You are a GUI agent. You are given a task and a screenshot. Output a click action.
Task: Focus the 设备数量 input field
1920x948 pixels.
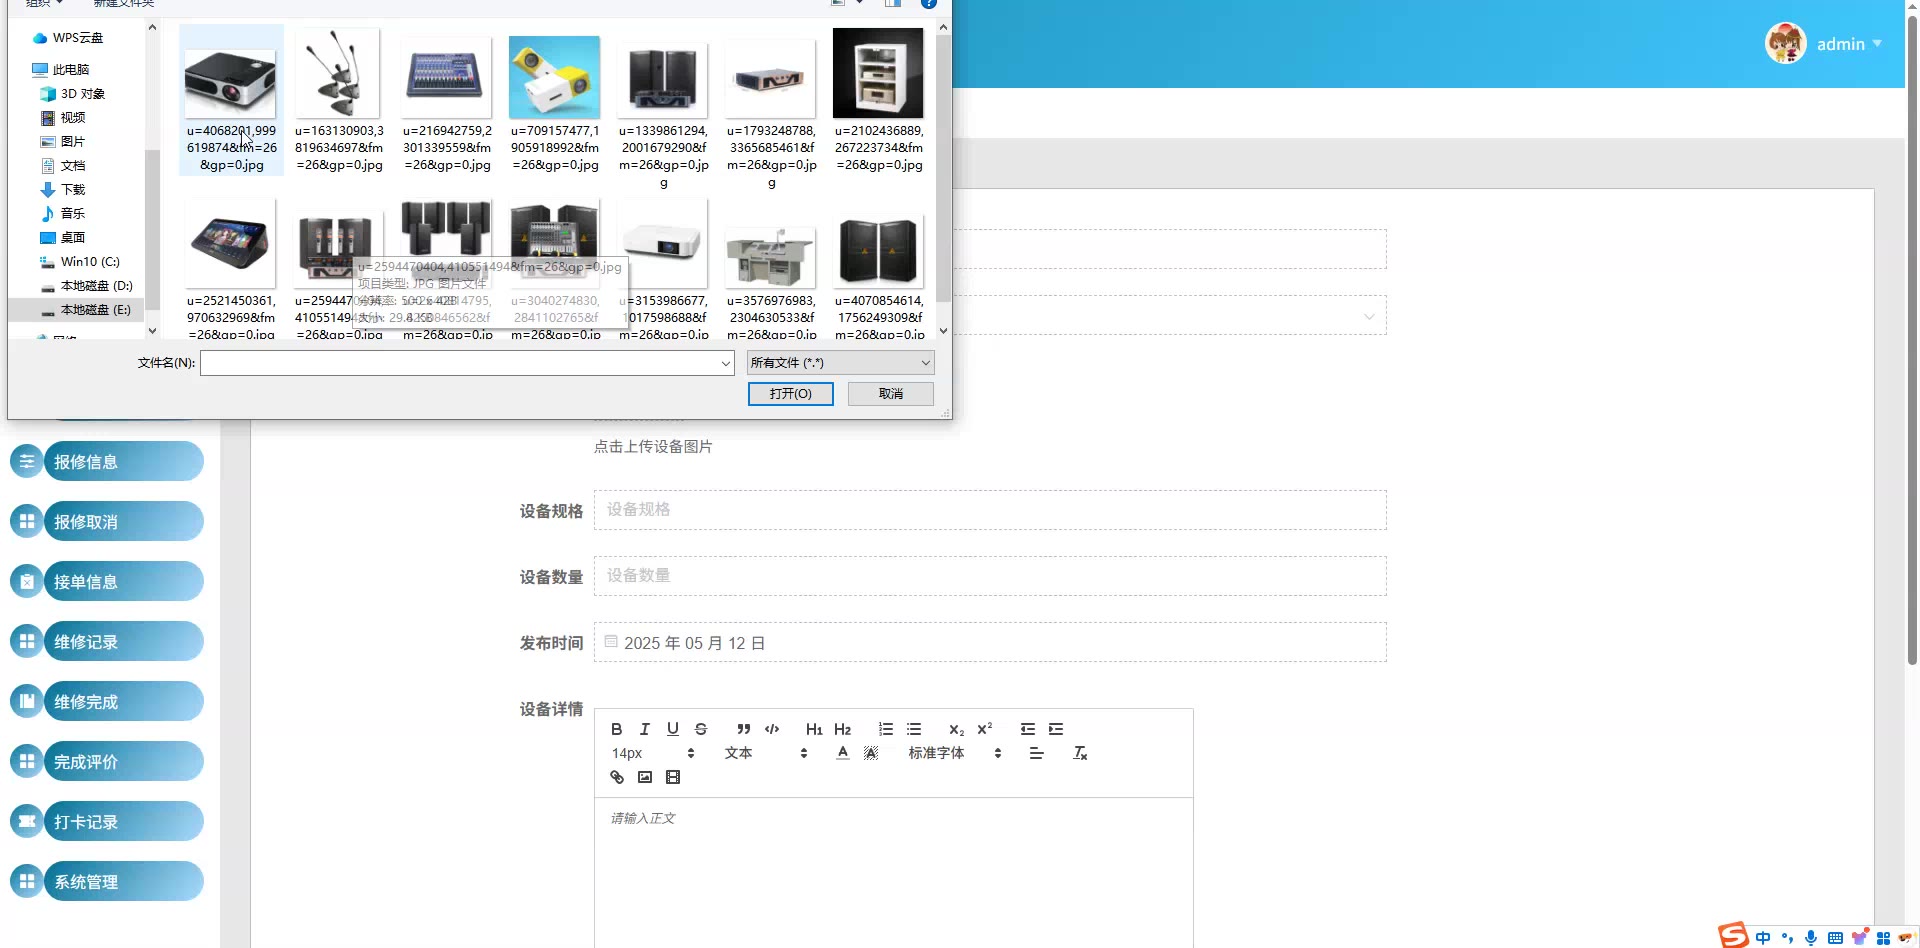pyautogui.click(x=990, y=576)
